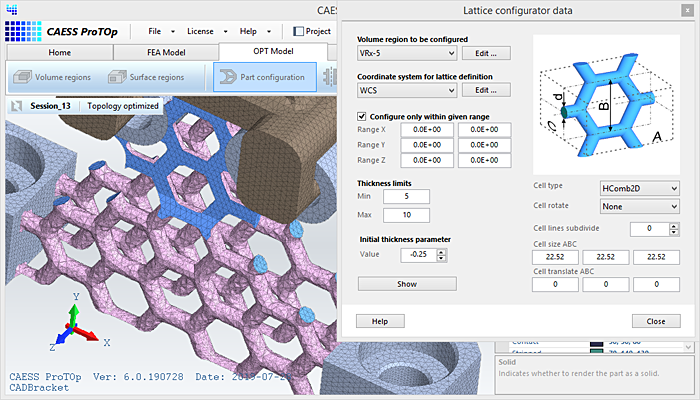Click the Session_13 session icon
Image resolution: width=700 pixels, height=400 pixels.
18,105
